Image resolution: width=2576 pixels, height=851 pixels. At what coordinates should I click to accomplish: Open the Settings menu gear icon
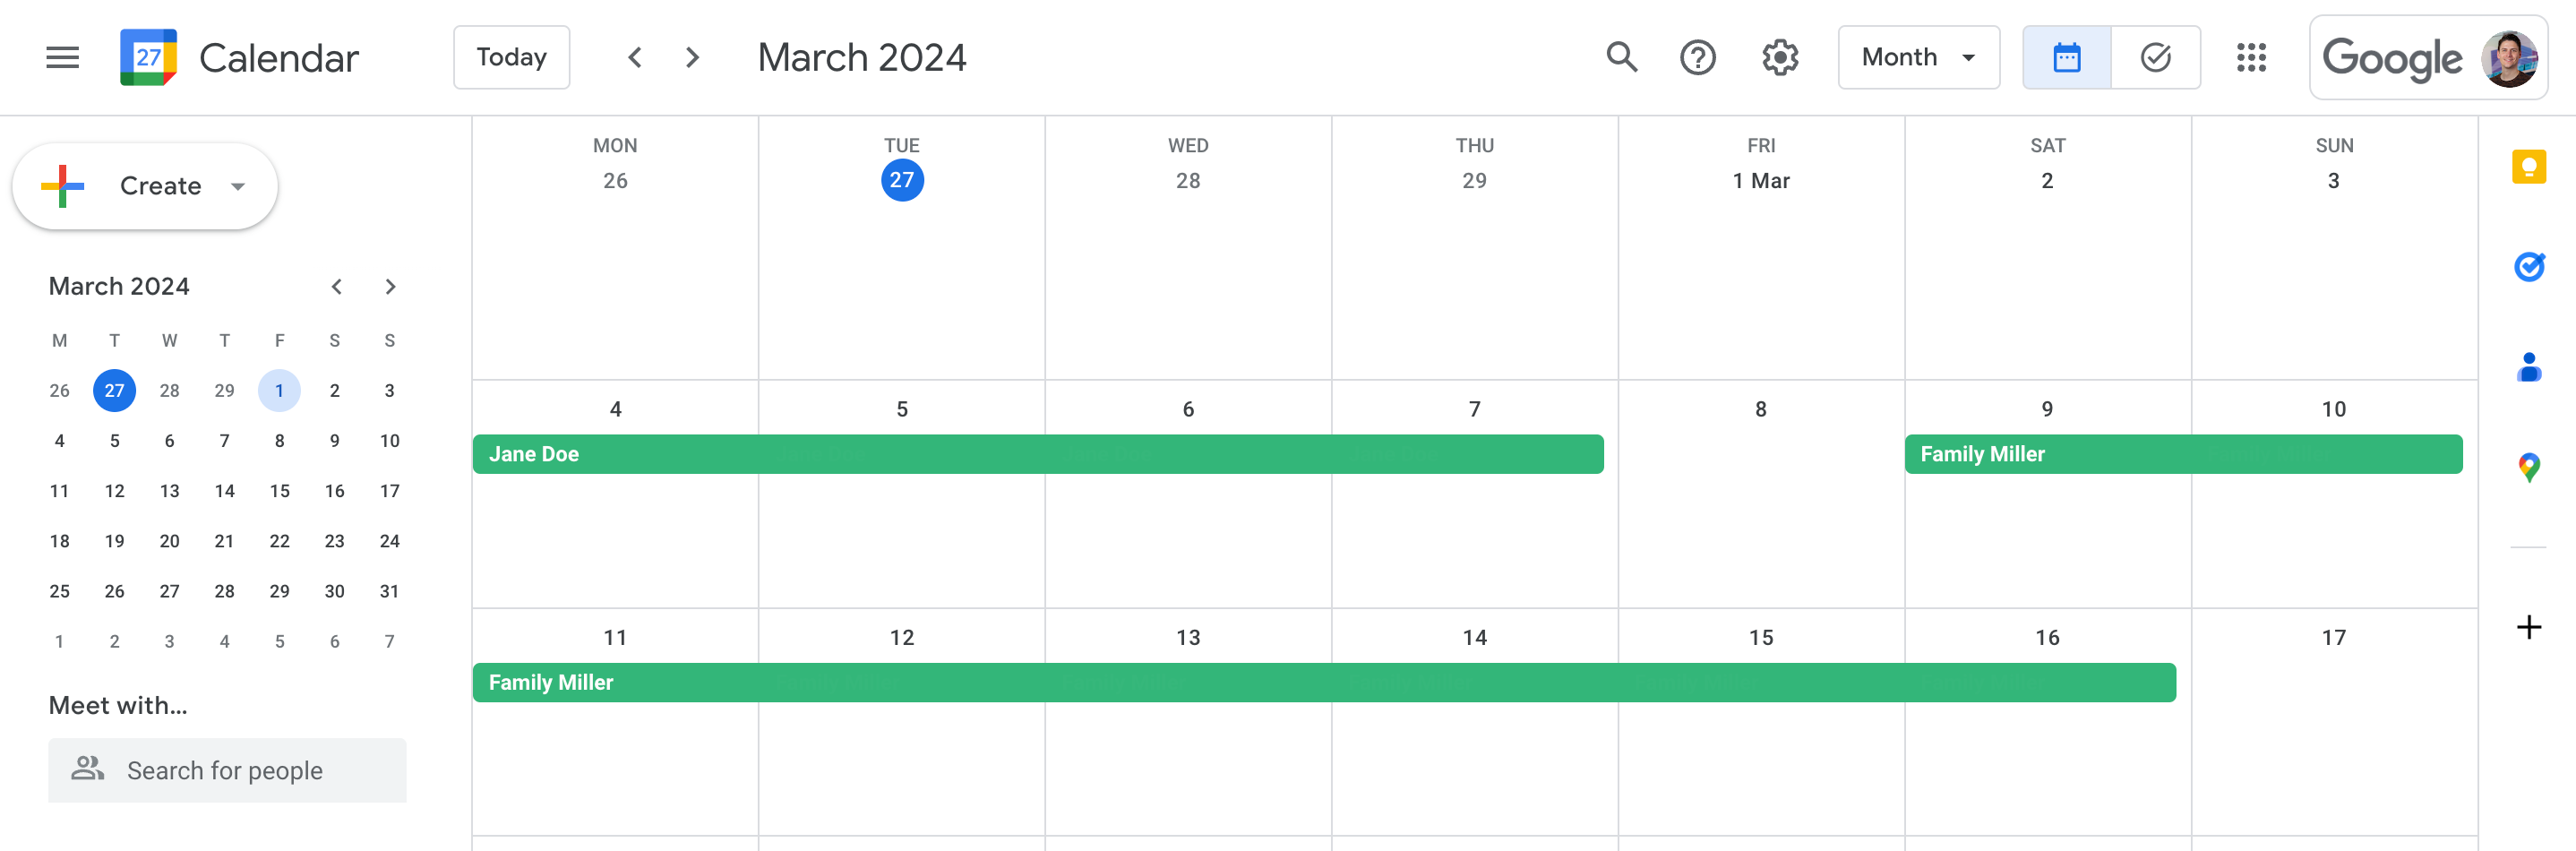(x=1780, y=58)
